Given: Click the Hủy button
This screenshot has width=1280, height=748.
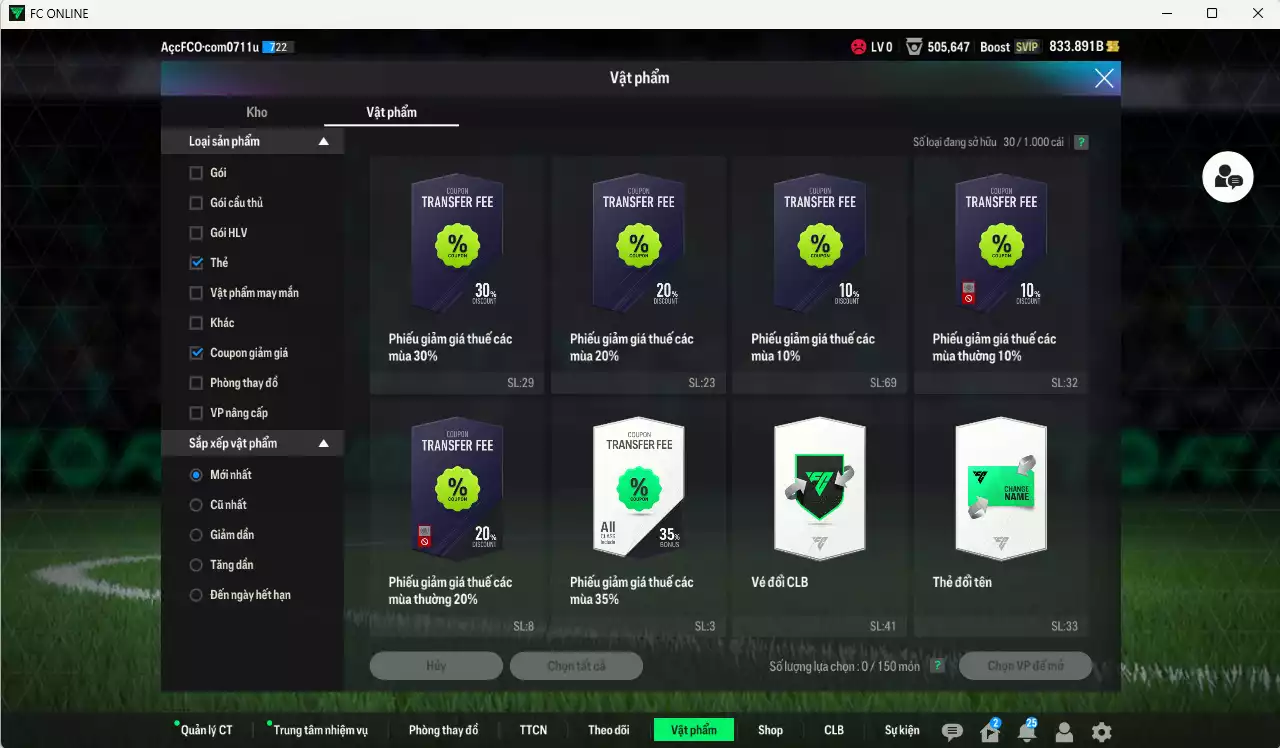Looking at the screenshot, I should tap(436, 665).
